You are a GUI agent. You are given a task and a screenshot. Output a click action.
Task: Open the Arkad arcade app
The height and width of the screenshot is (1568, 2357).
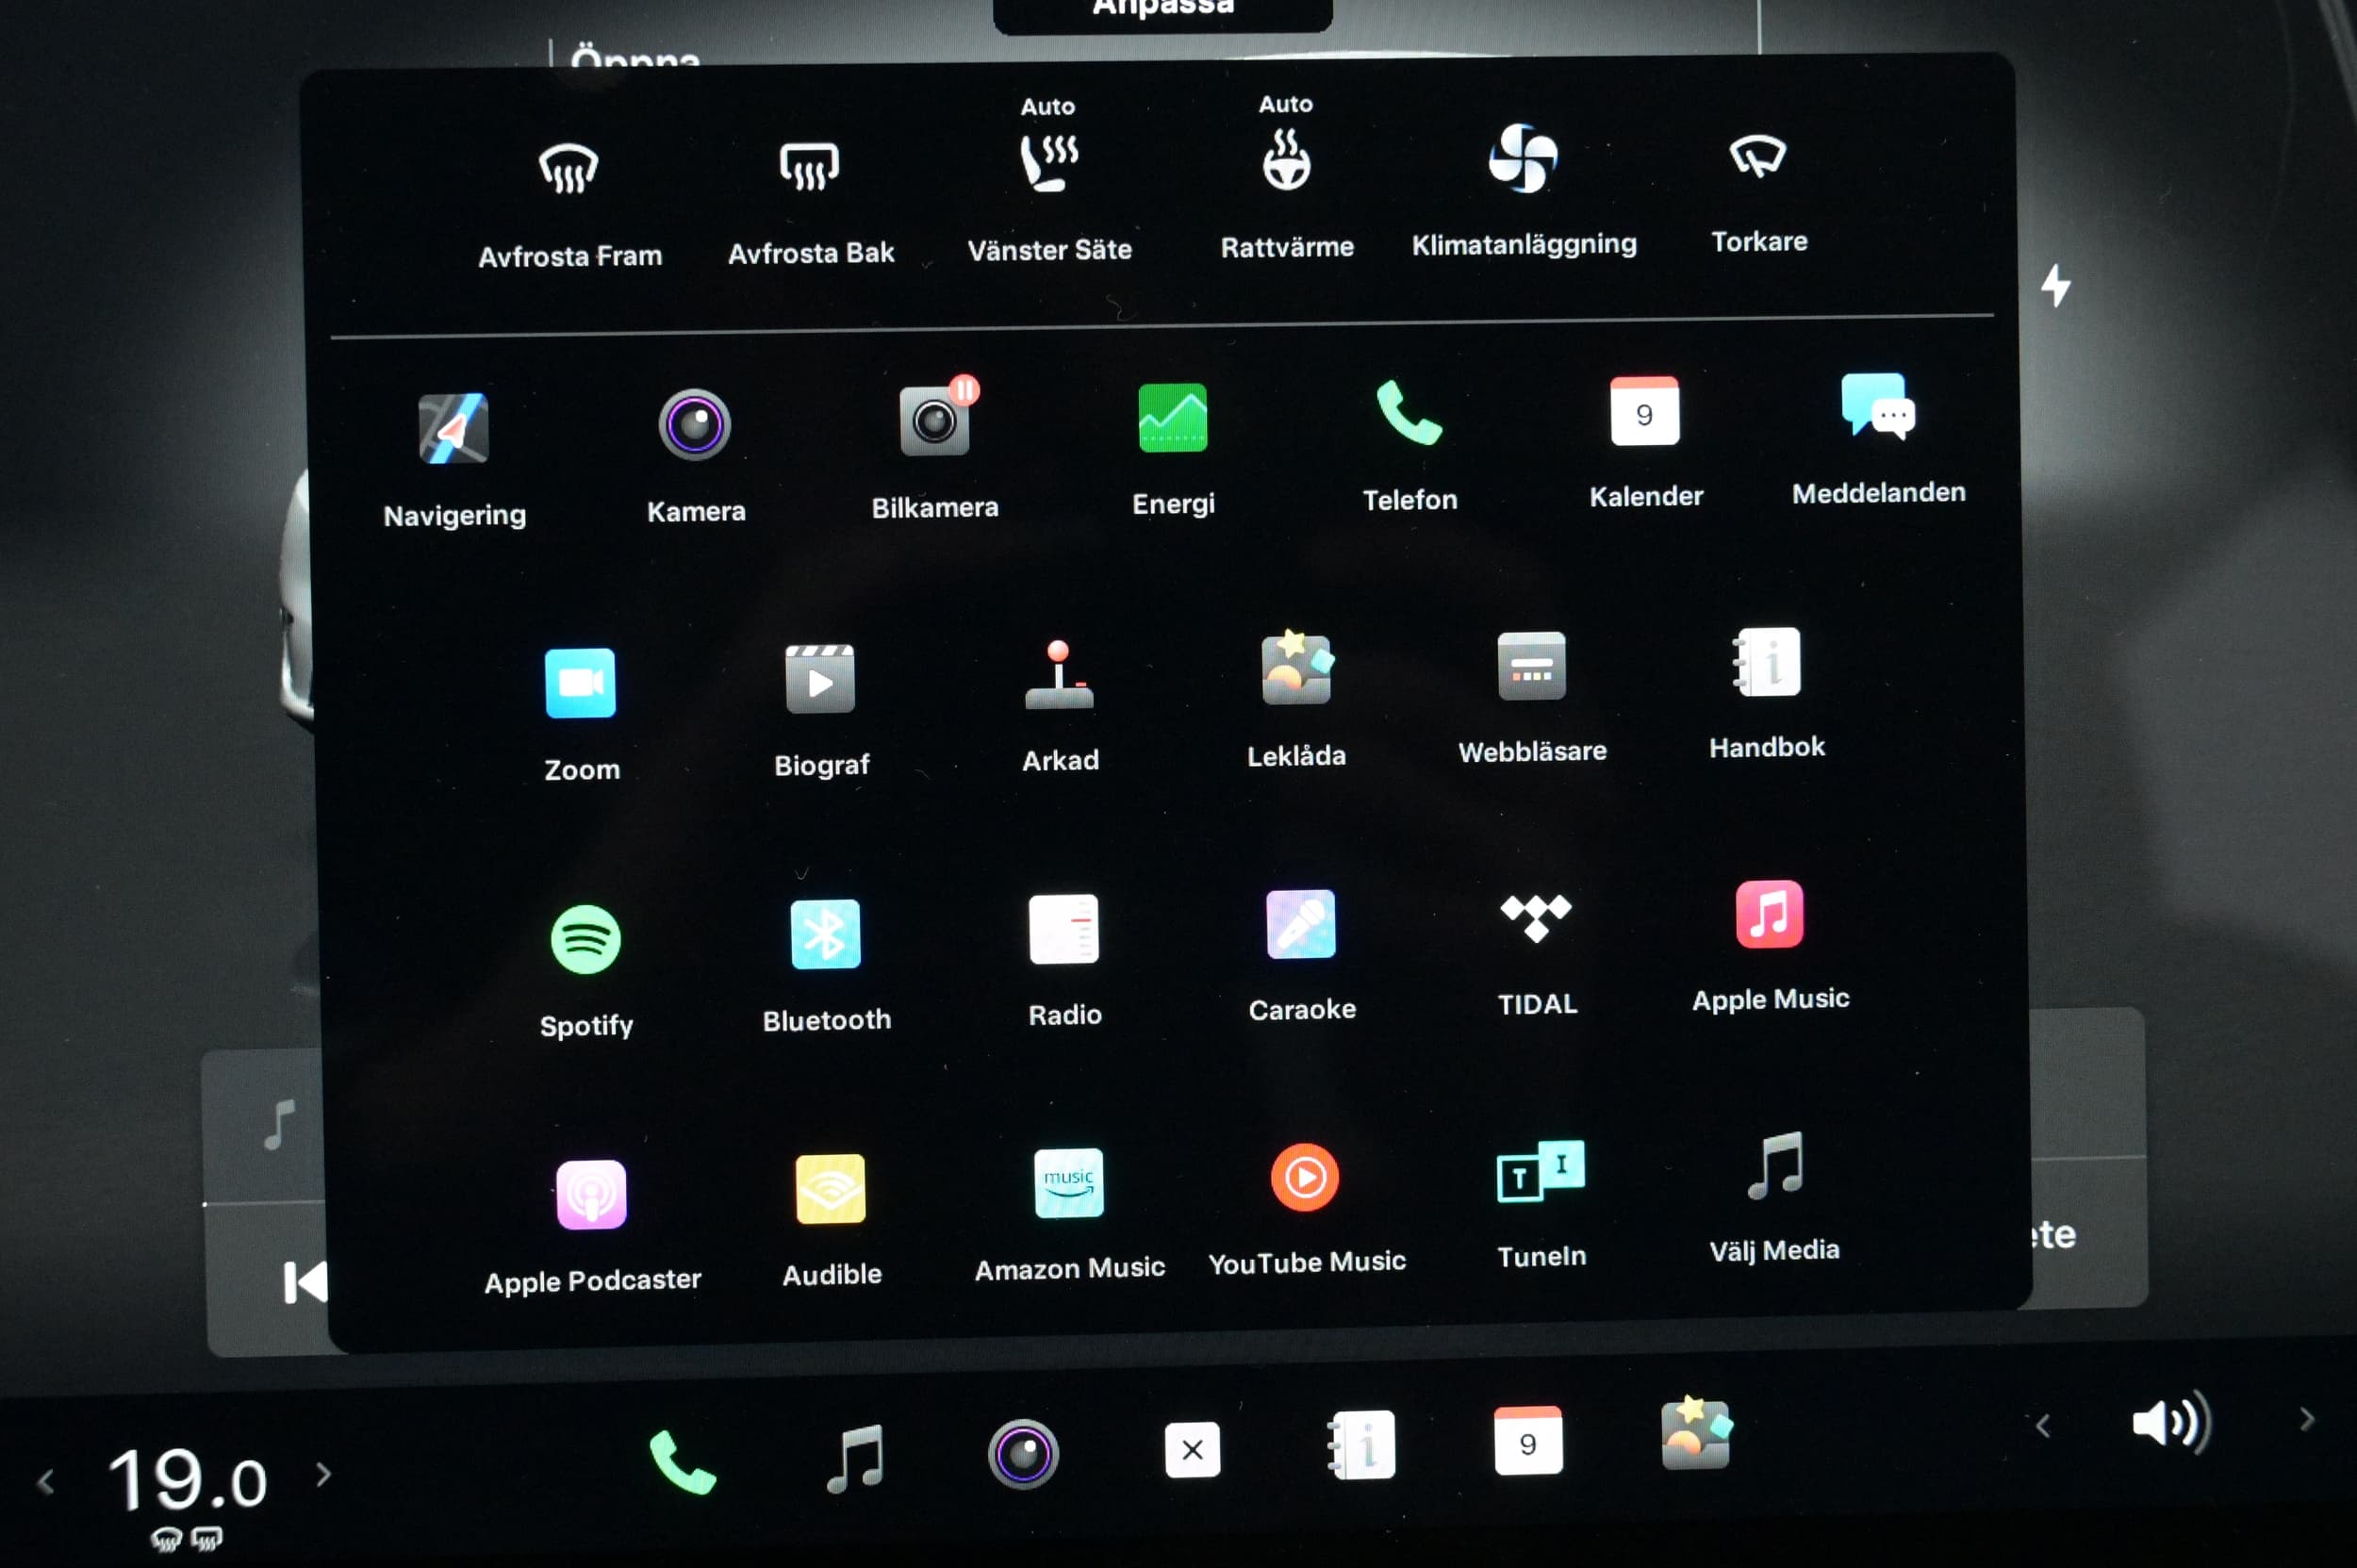[1059, 675]
